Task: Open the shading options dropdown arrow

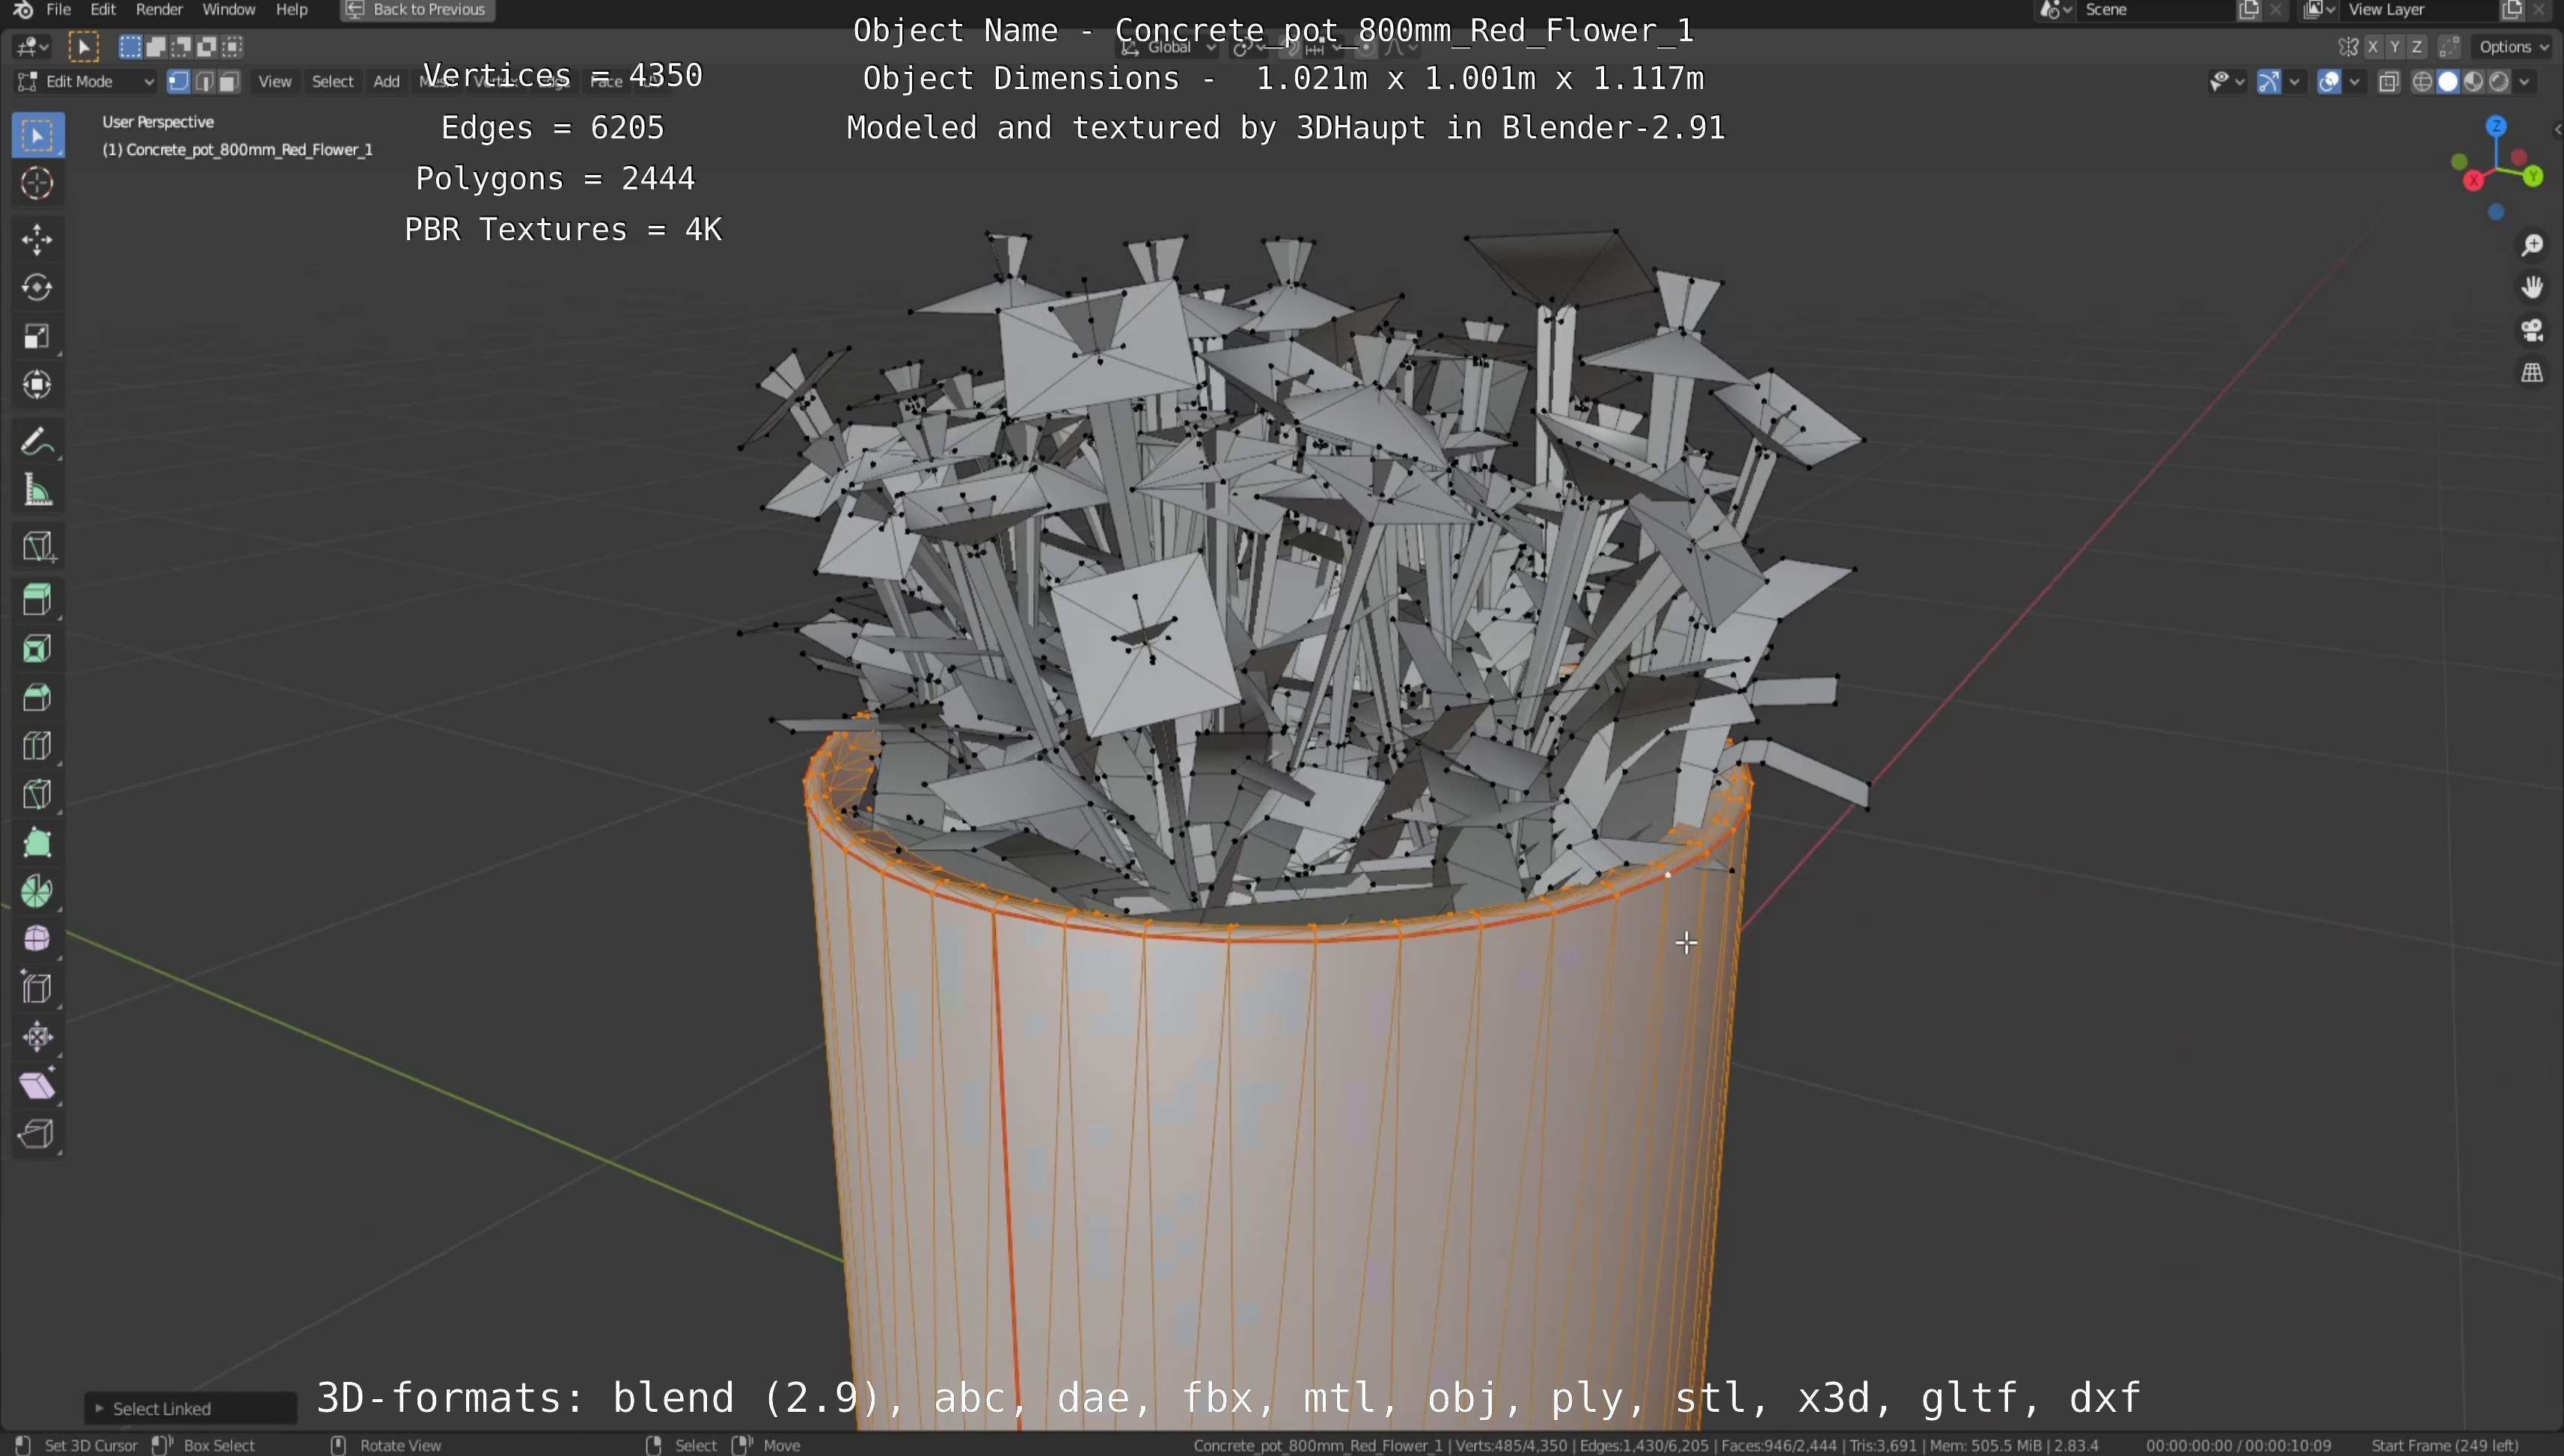Action: [2525, 82]
